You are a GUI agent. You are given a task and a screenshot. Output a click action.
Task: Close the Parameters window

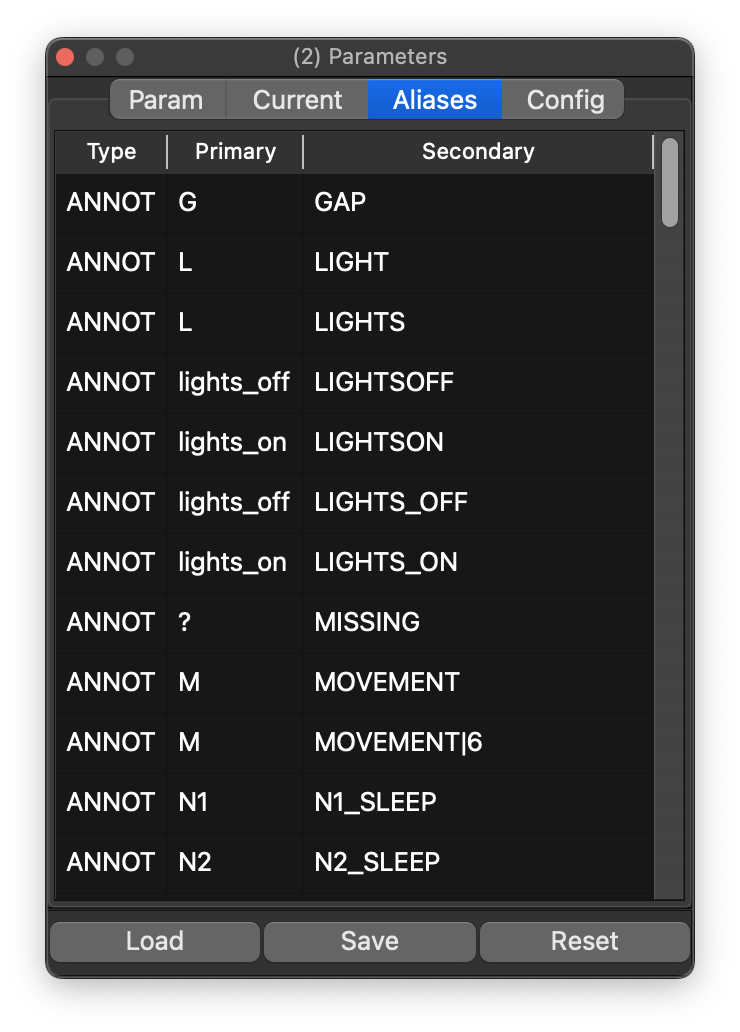pos(65,57)
